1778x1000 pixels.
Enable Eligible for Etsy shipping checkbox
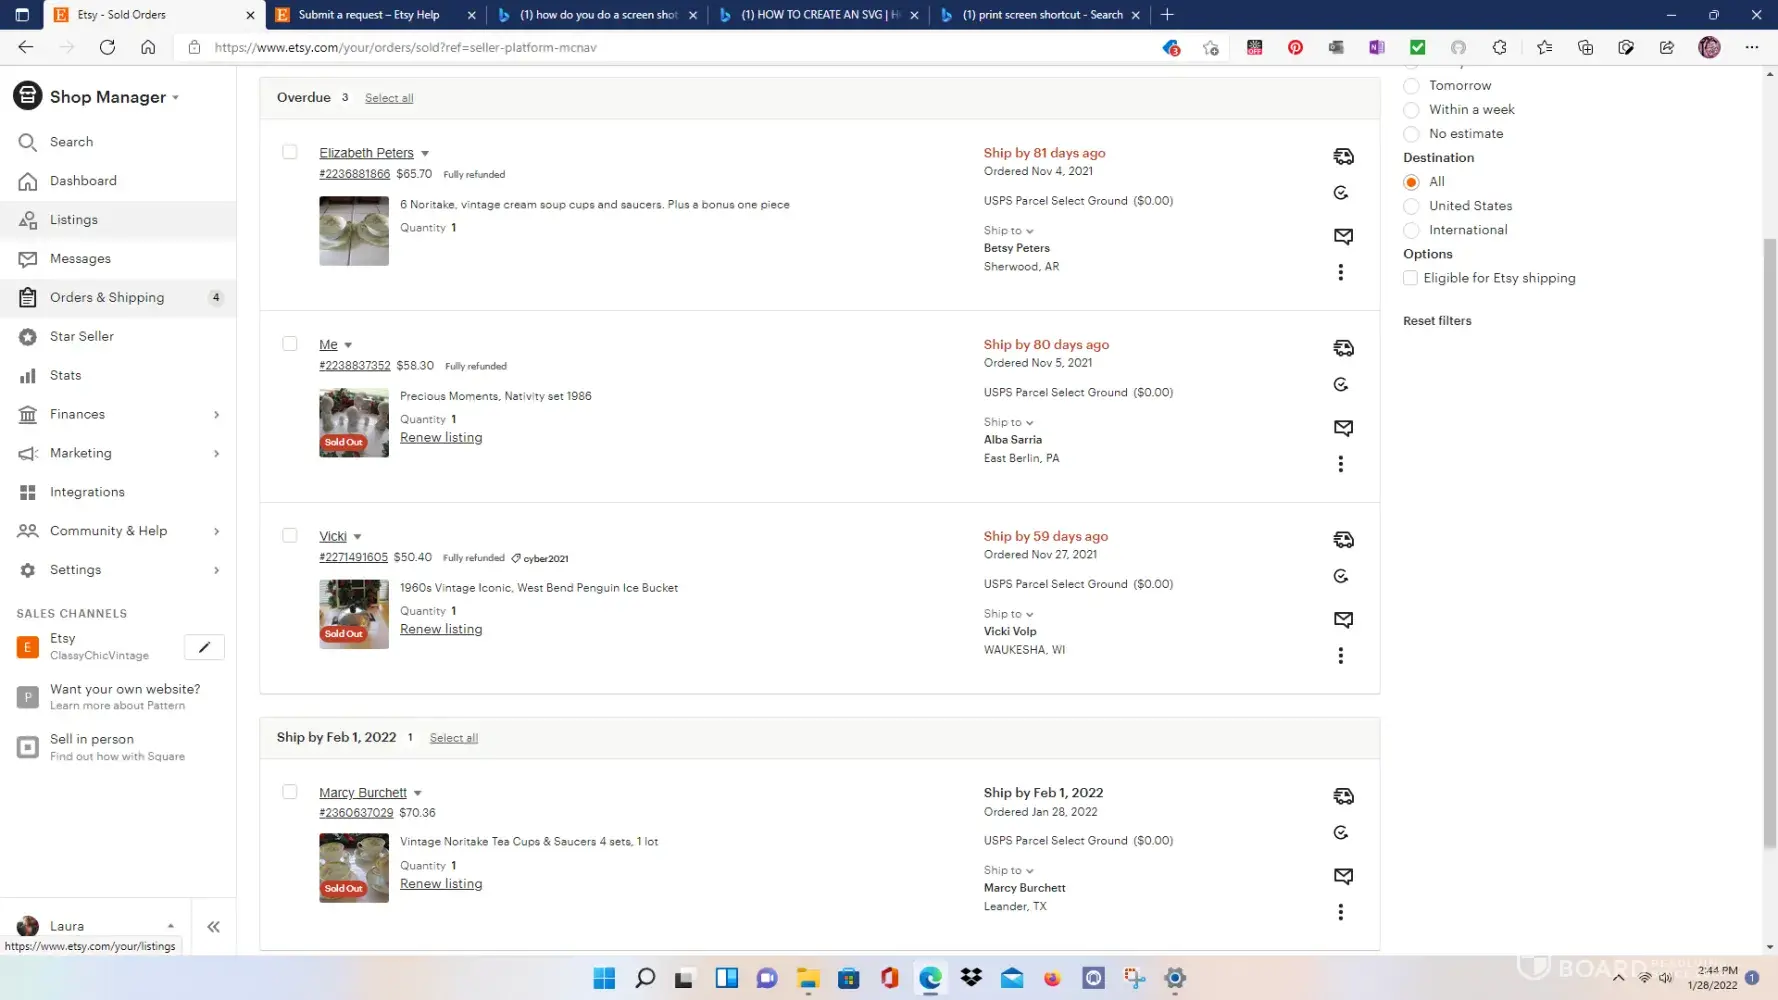(1410, 278)
